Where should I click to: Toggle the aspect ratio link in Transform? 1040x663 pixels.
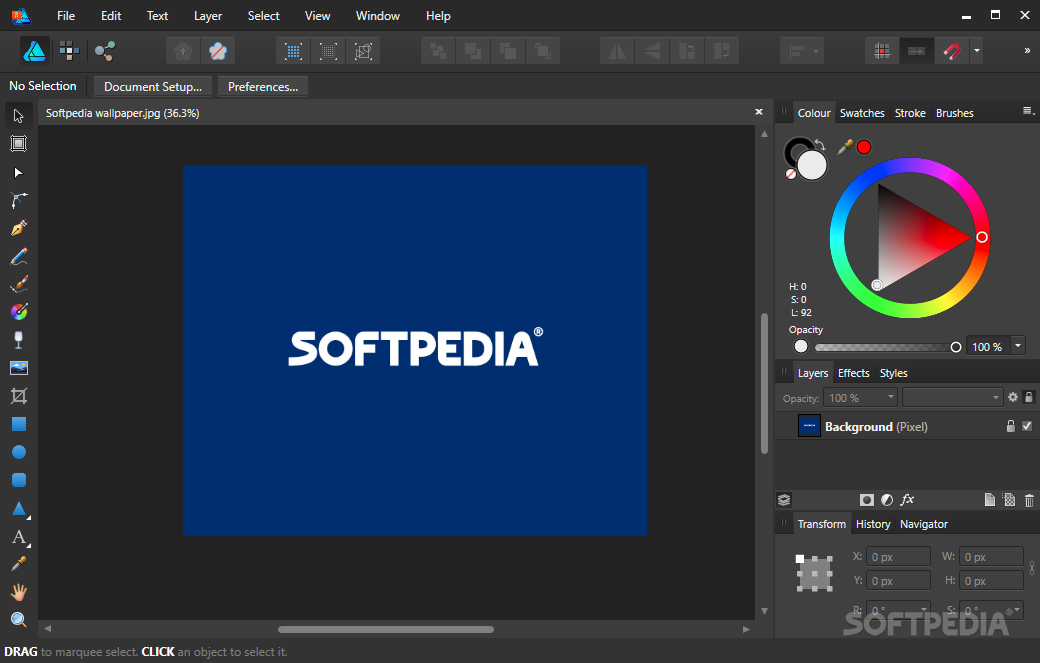1032,568
